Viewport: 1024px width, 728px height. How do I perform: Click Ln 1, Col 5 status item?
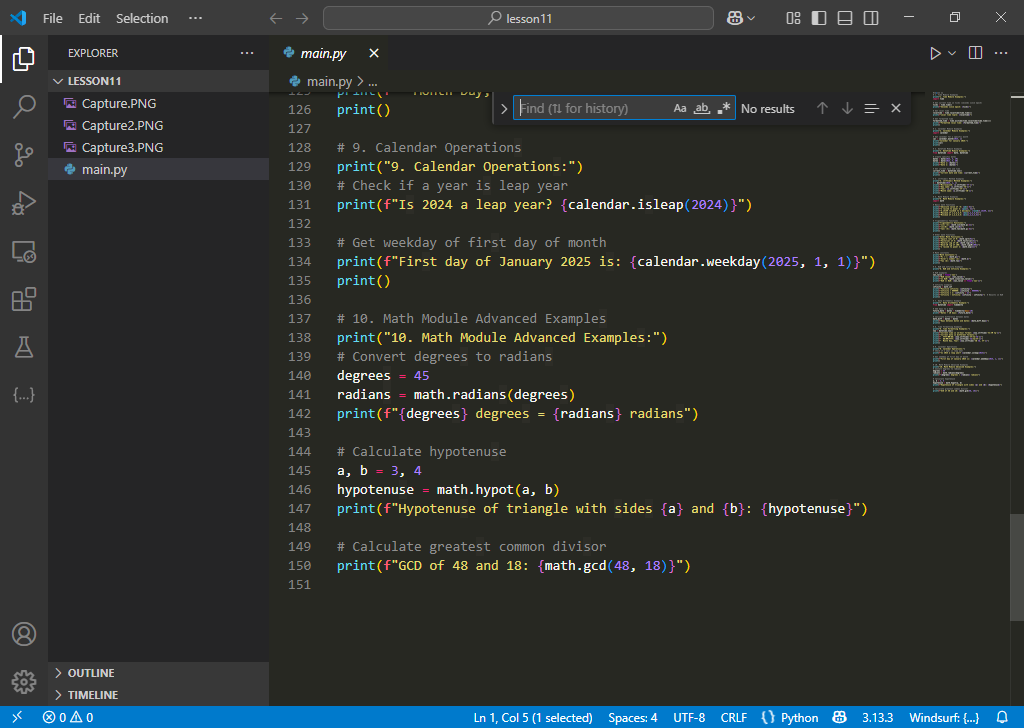click(x=533, y=717)
